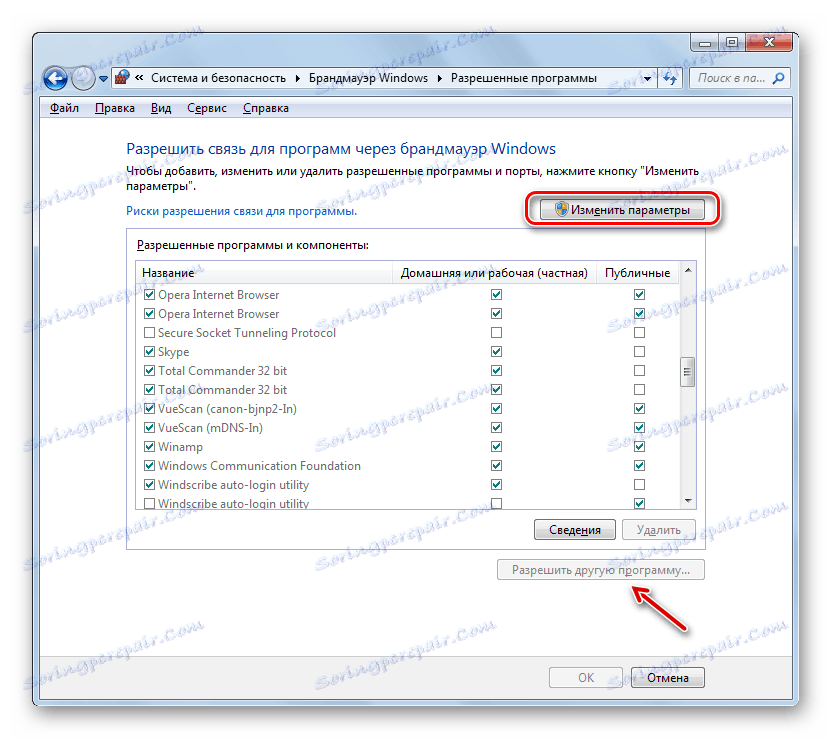Click the Система и безопасность breadcrumb

click(218, 78)
